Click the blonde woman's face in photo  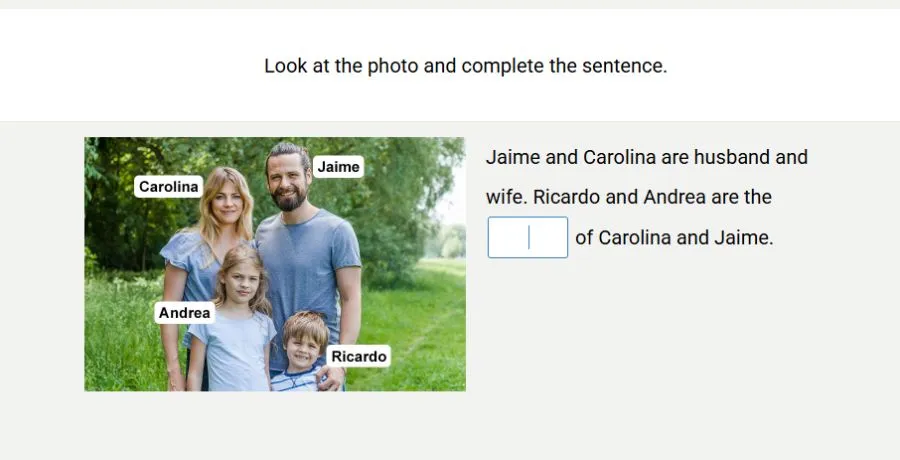[x=227, y=203]
